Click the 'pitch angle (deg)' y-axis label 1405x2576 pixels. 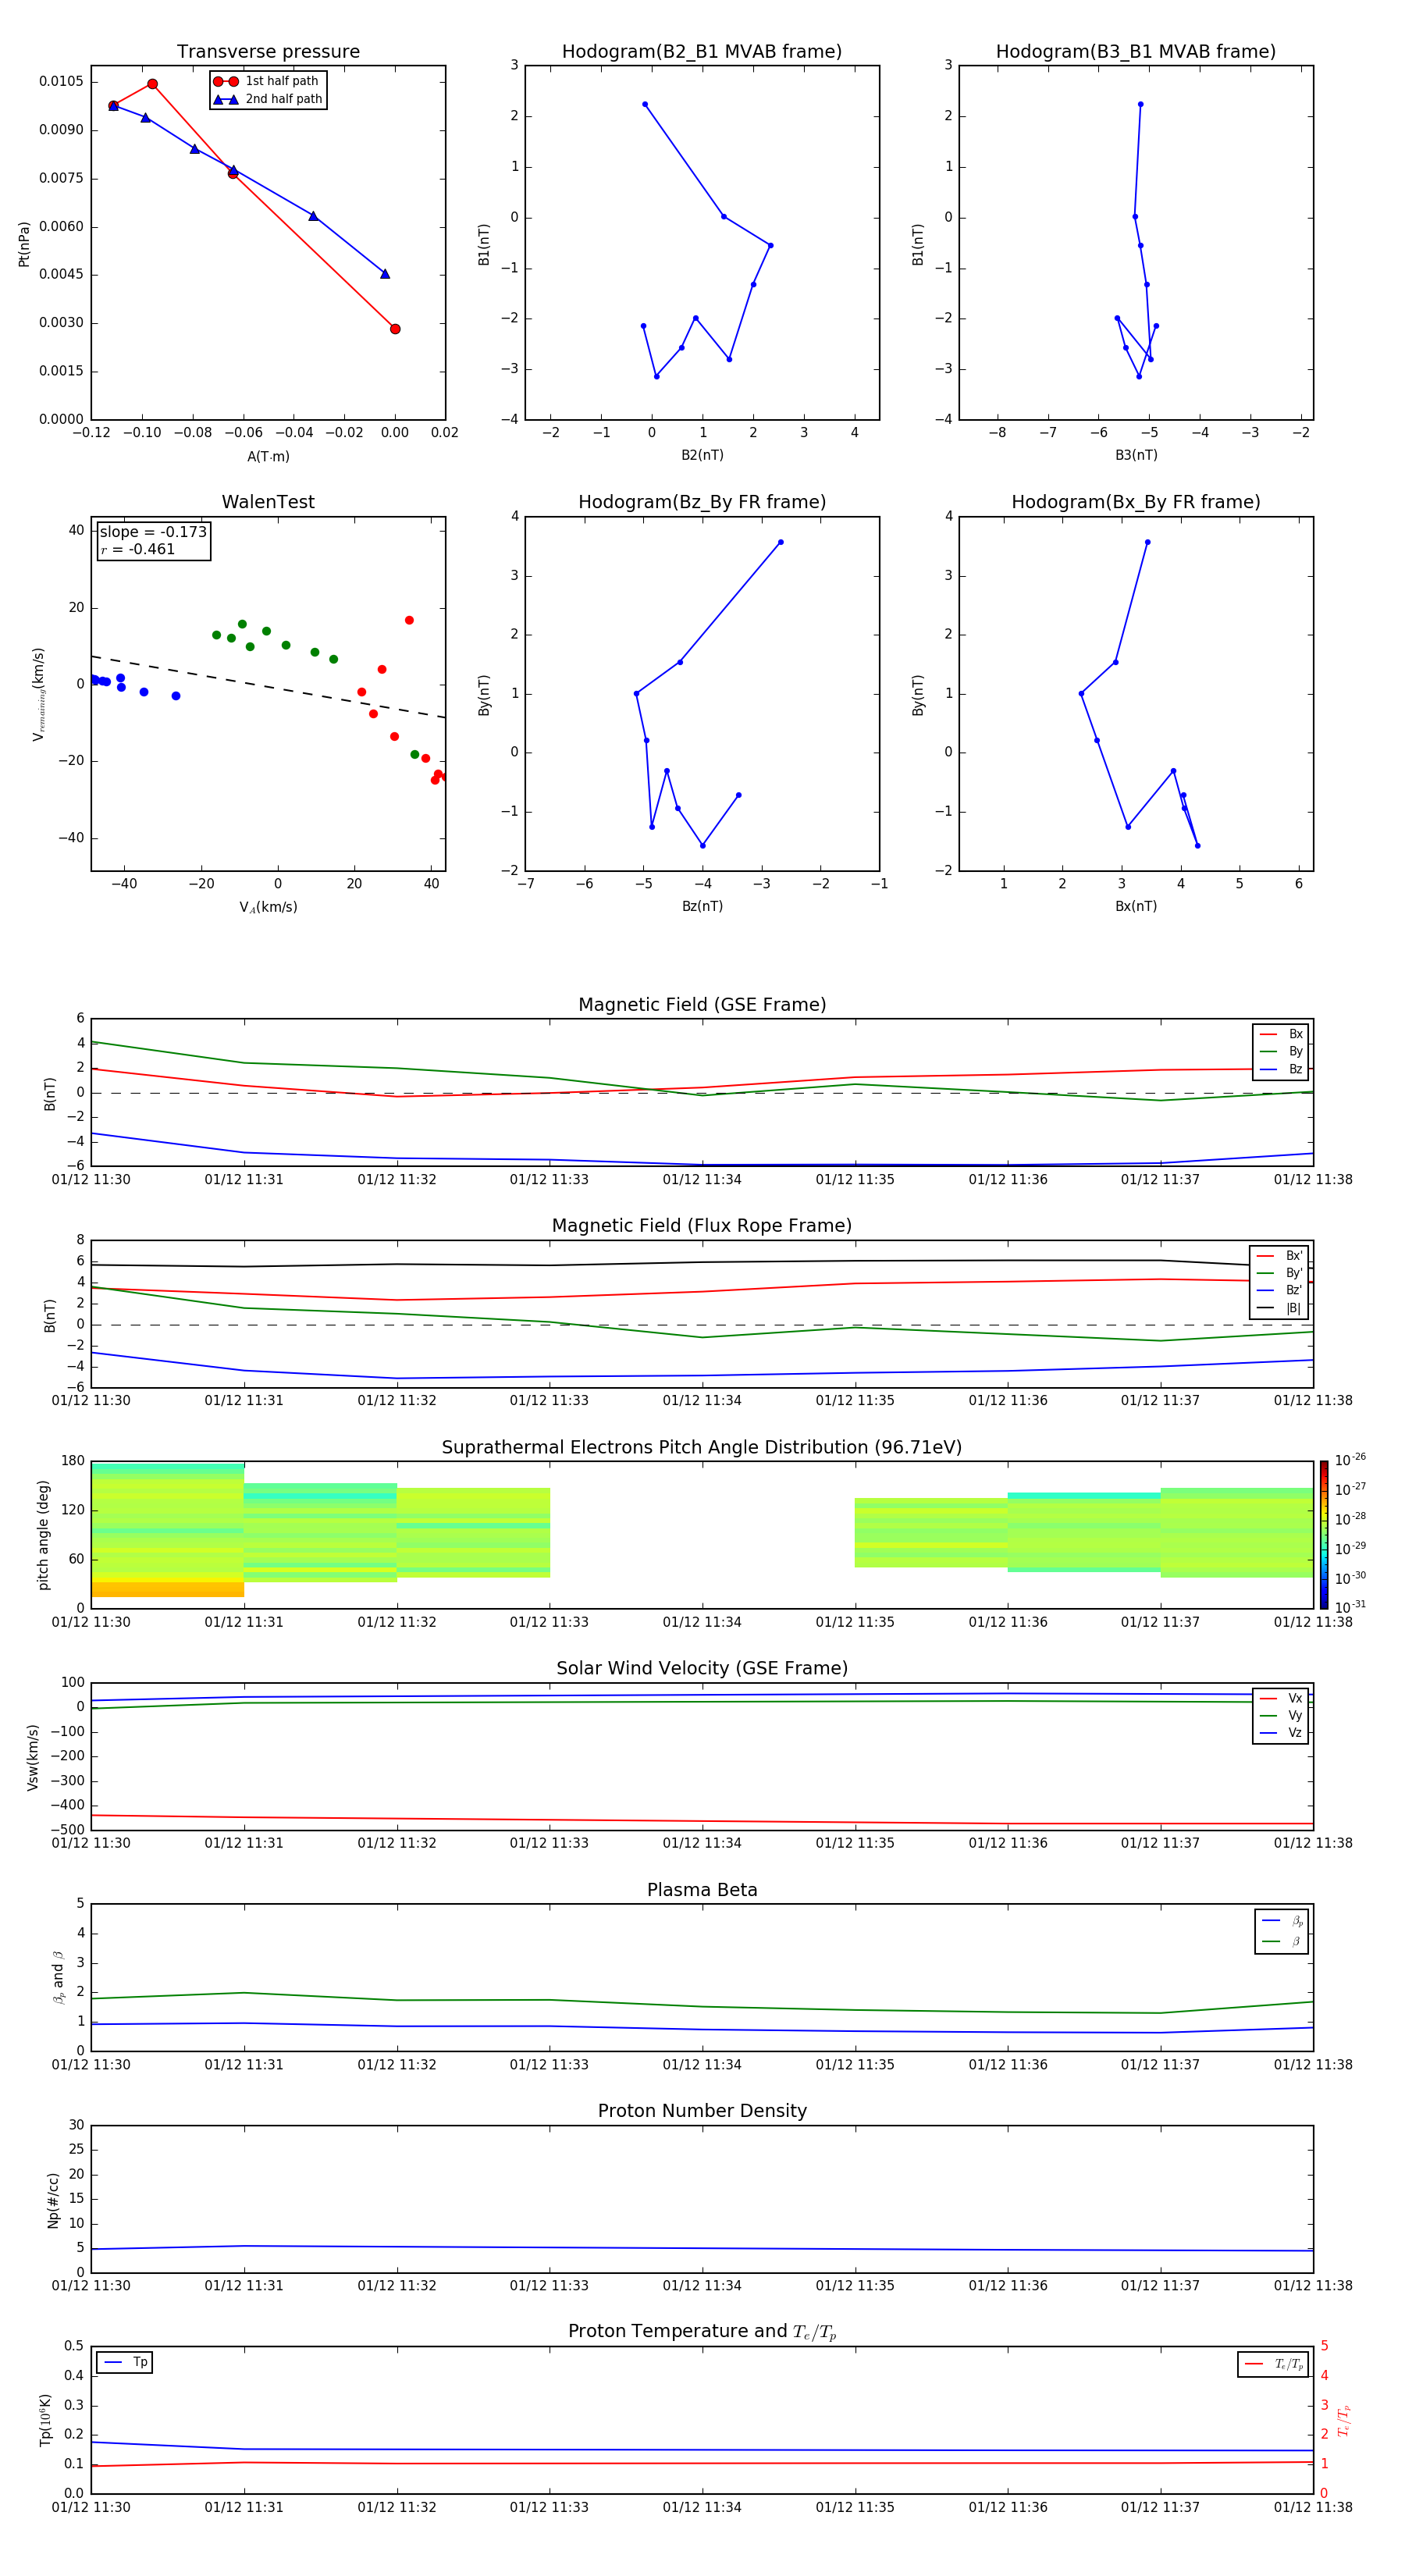click(x=43, y=1535)
